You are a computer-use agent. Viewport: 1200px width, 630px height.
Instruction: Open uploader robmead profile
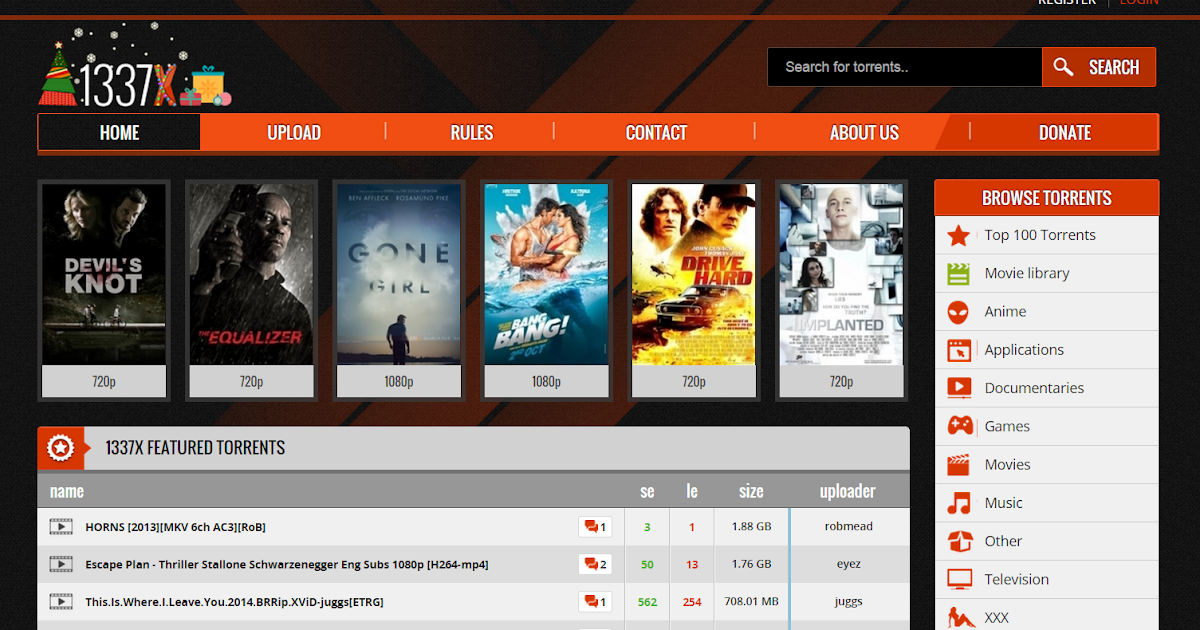tap(849, 527)
